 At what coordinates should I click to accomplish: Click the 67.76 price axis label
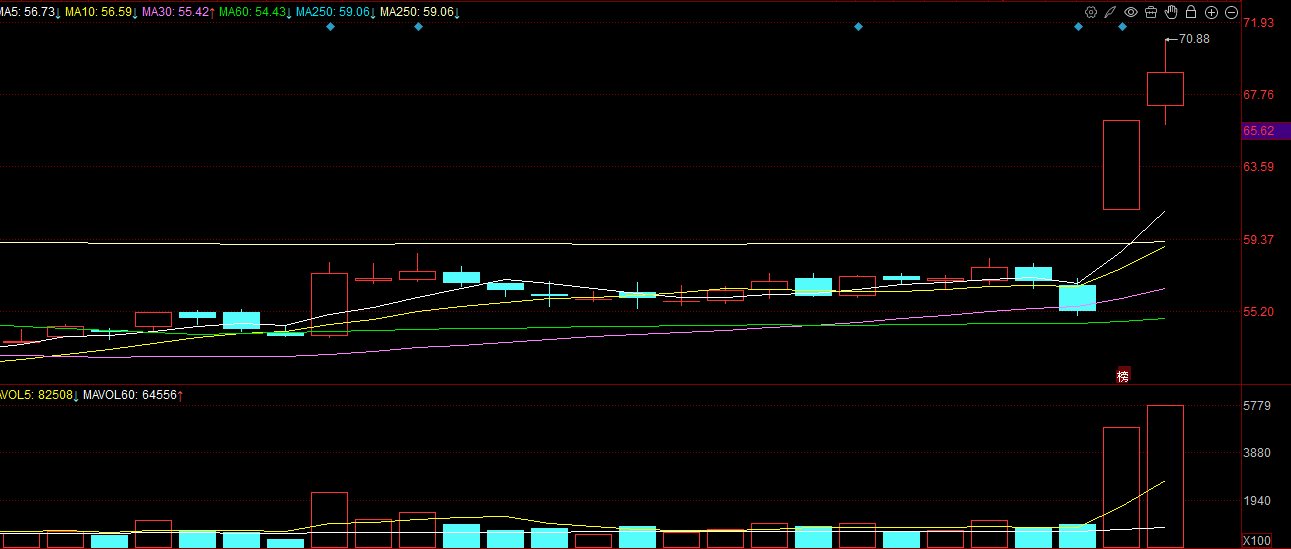click(x=1258, y=95)
